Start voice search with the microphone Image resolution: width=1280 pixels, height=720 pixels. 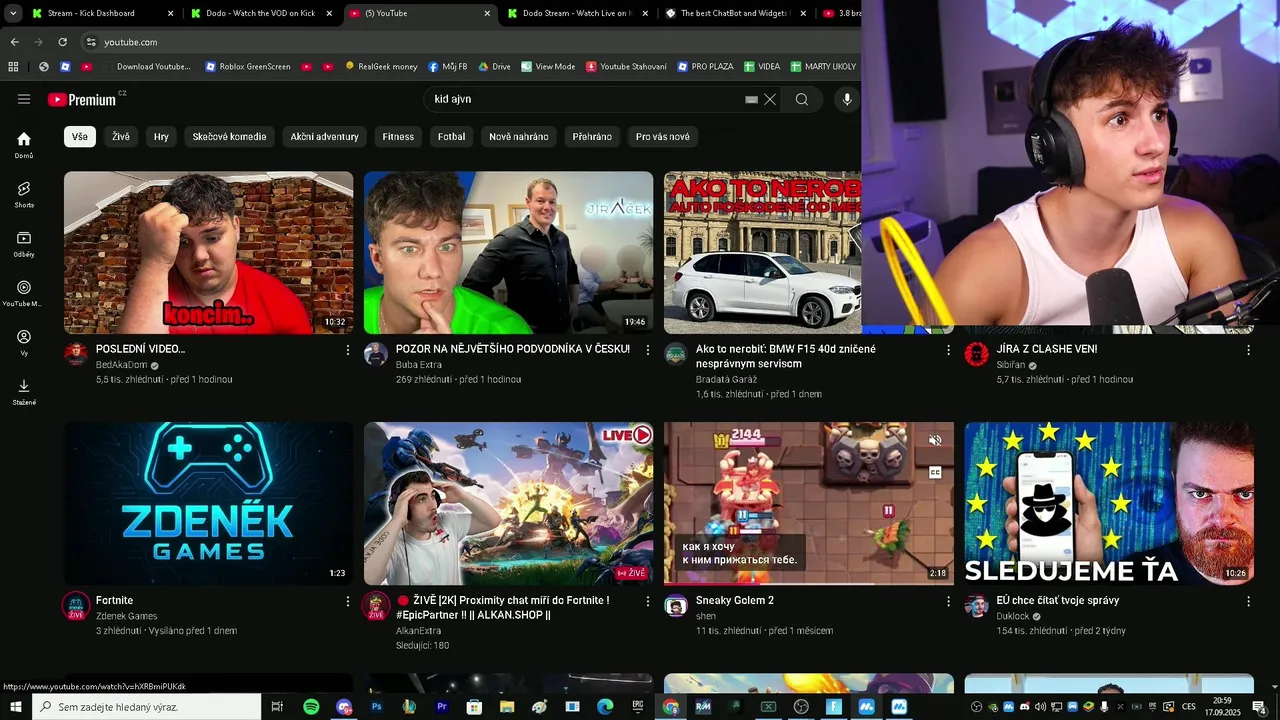[847, 99]
